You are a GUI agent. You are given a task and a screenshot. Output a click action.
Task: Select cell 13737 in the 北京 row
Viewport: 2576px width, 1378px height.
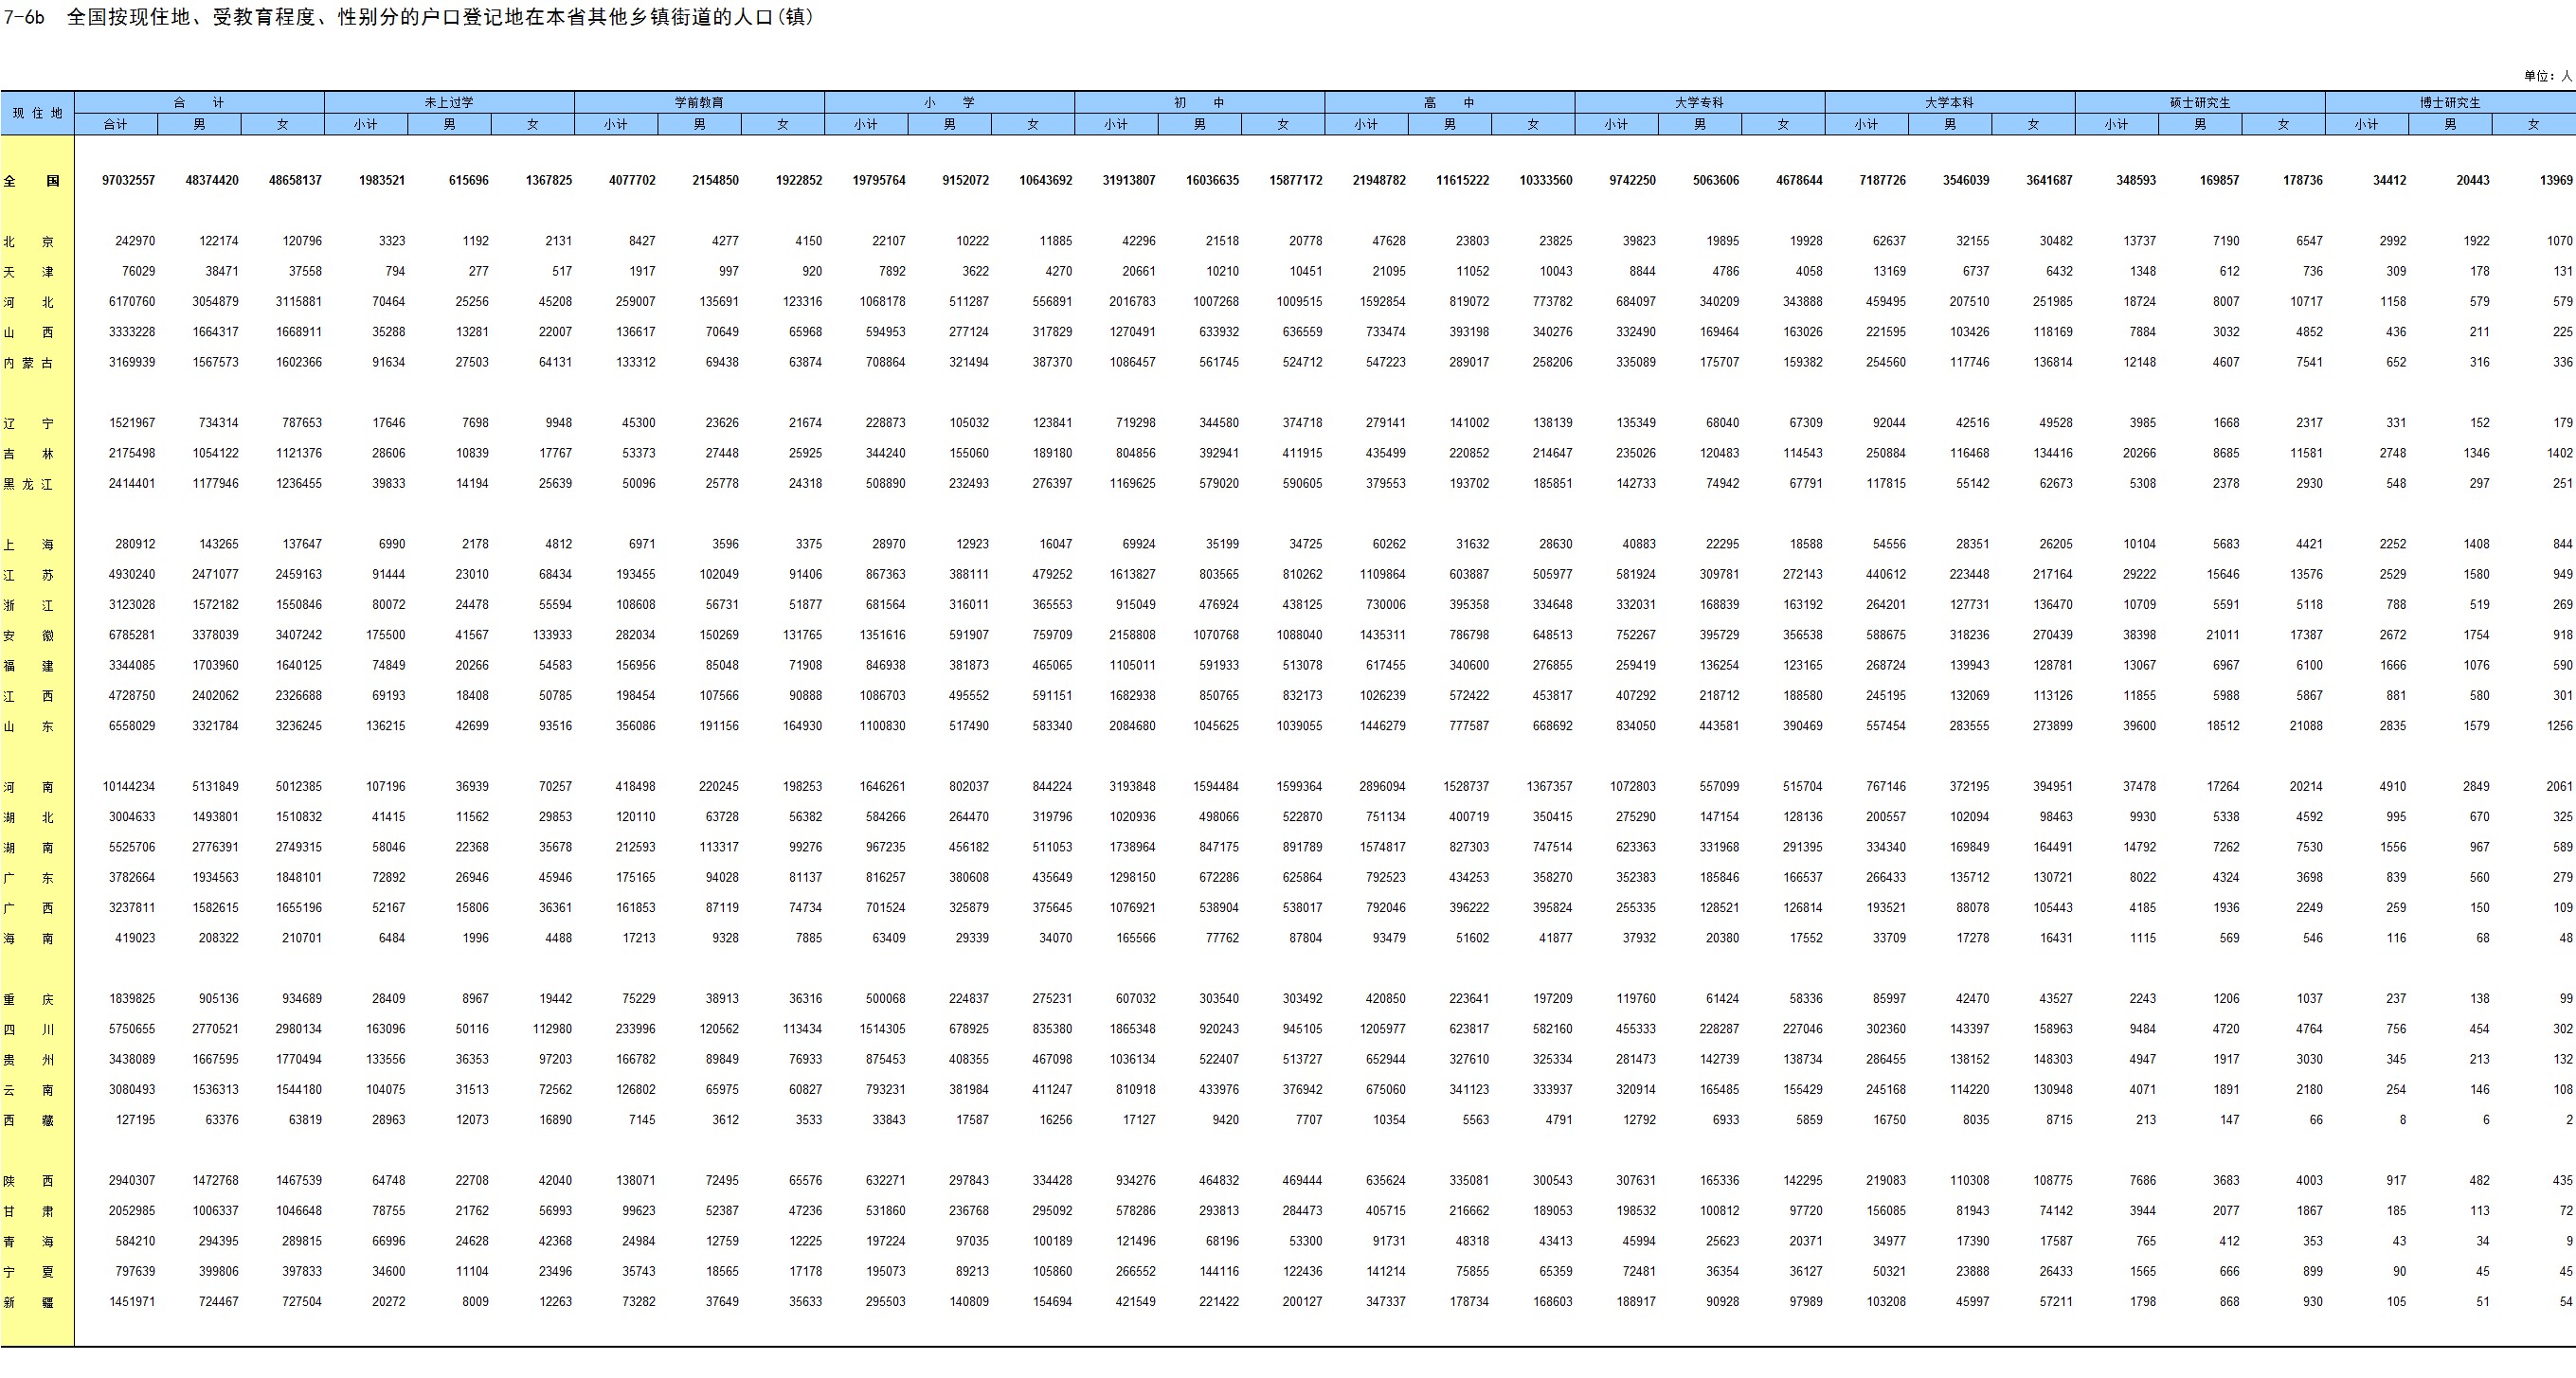[2139, 241]
